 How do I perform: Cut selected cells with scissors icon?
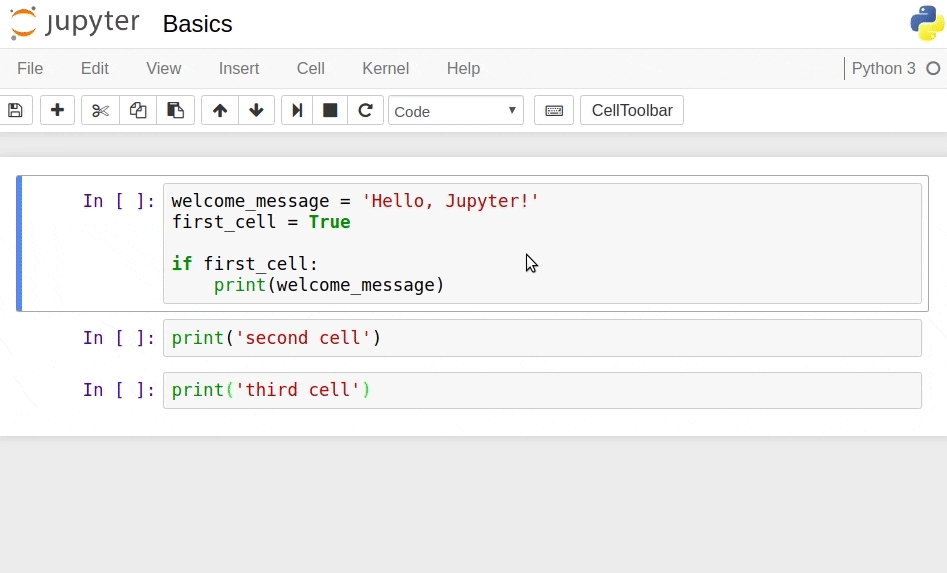click(x=100, y=110)
